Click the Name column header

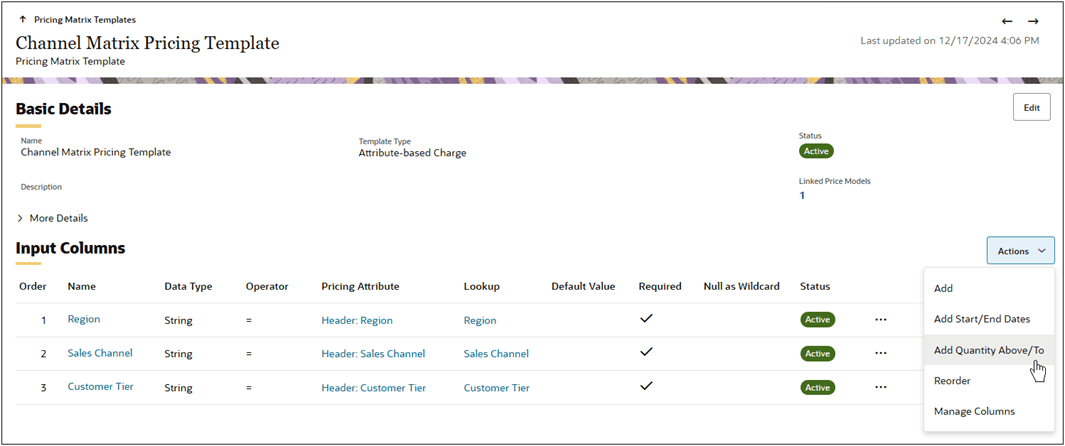click(82, 286)
